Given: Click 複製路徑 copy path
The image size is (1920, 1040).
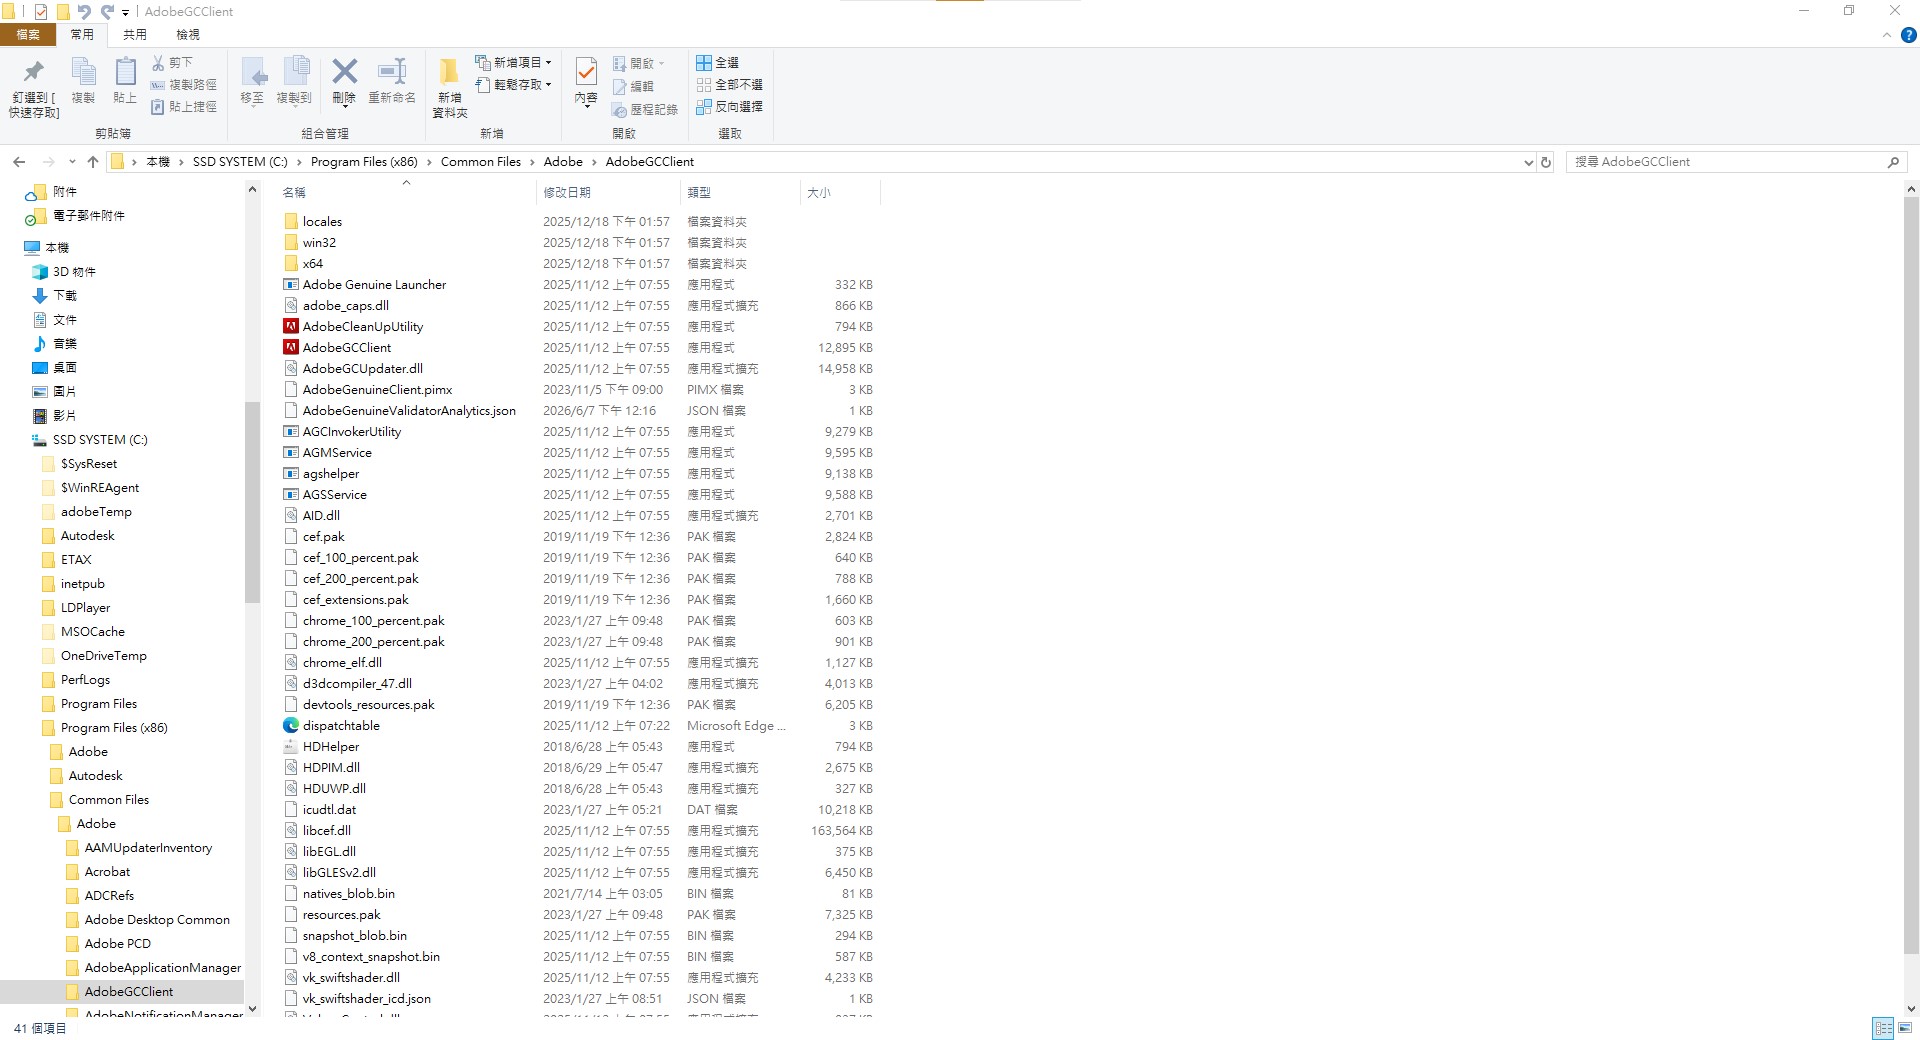Looking at the screenshot, I should (183, 85).
